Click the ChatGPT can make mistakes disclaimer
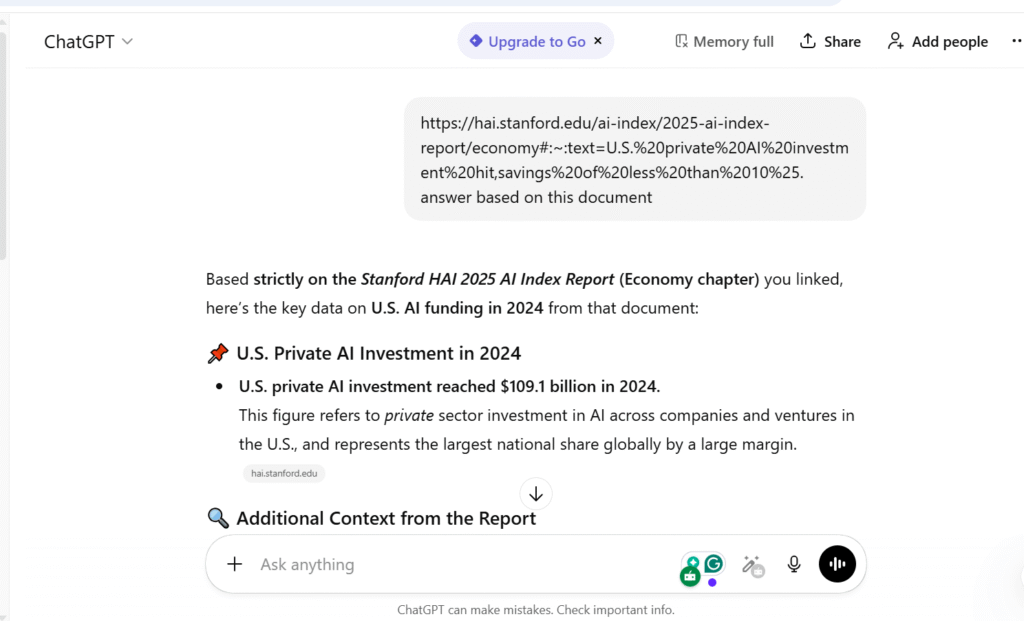 536,610
